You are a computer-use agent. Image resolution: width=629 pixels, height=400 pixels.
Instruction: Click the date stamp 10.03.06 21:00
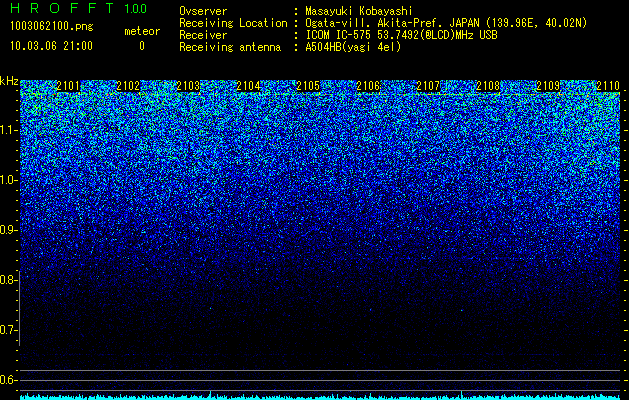coord(51,46)
